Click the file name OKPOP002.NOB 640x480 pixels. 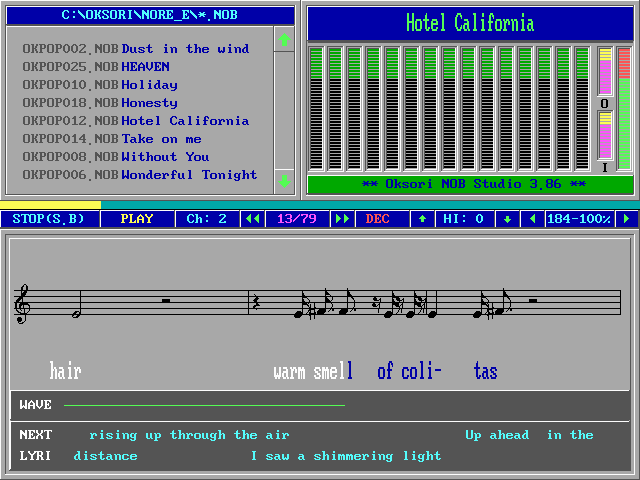(x=71, y=49)
